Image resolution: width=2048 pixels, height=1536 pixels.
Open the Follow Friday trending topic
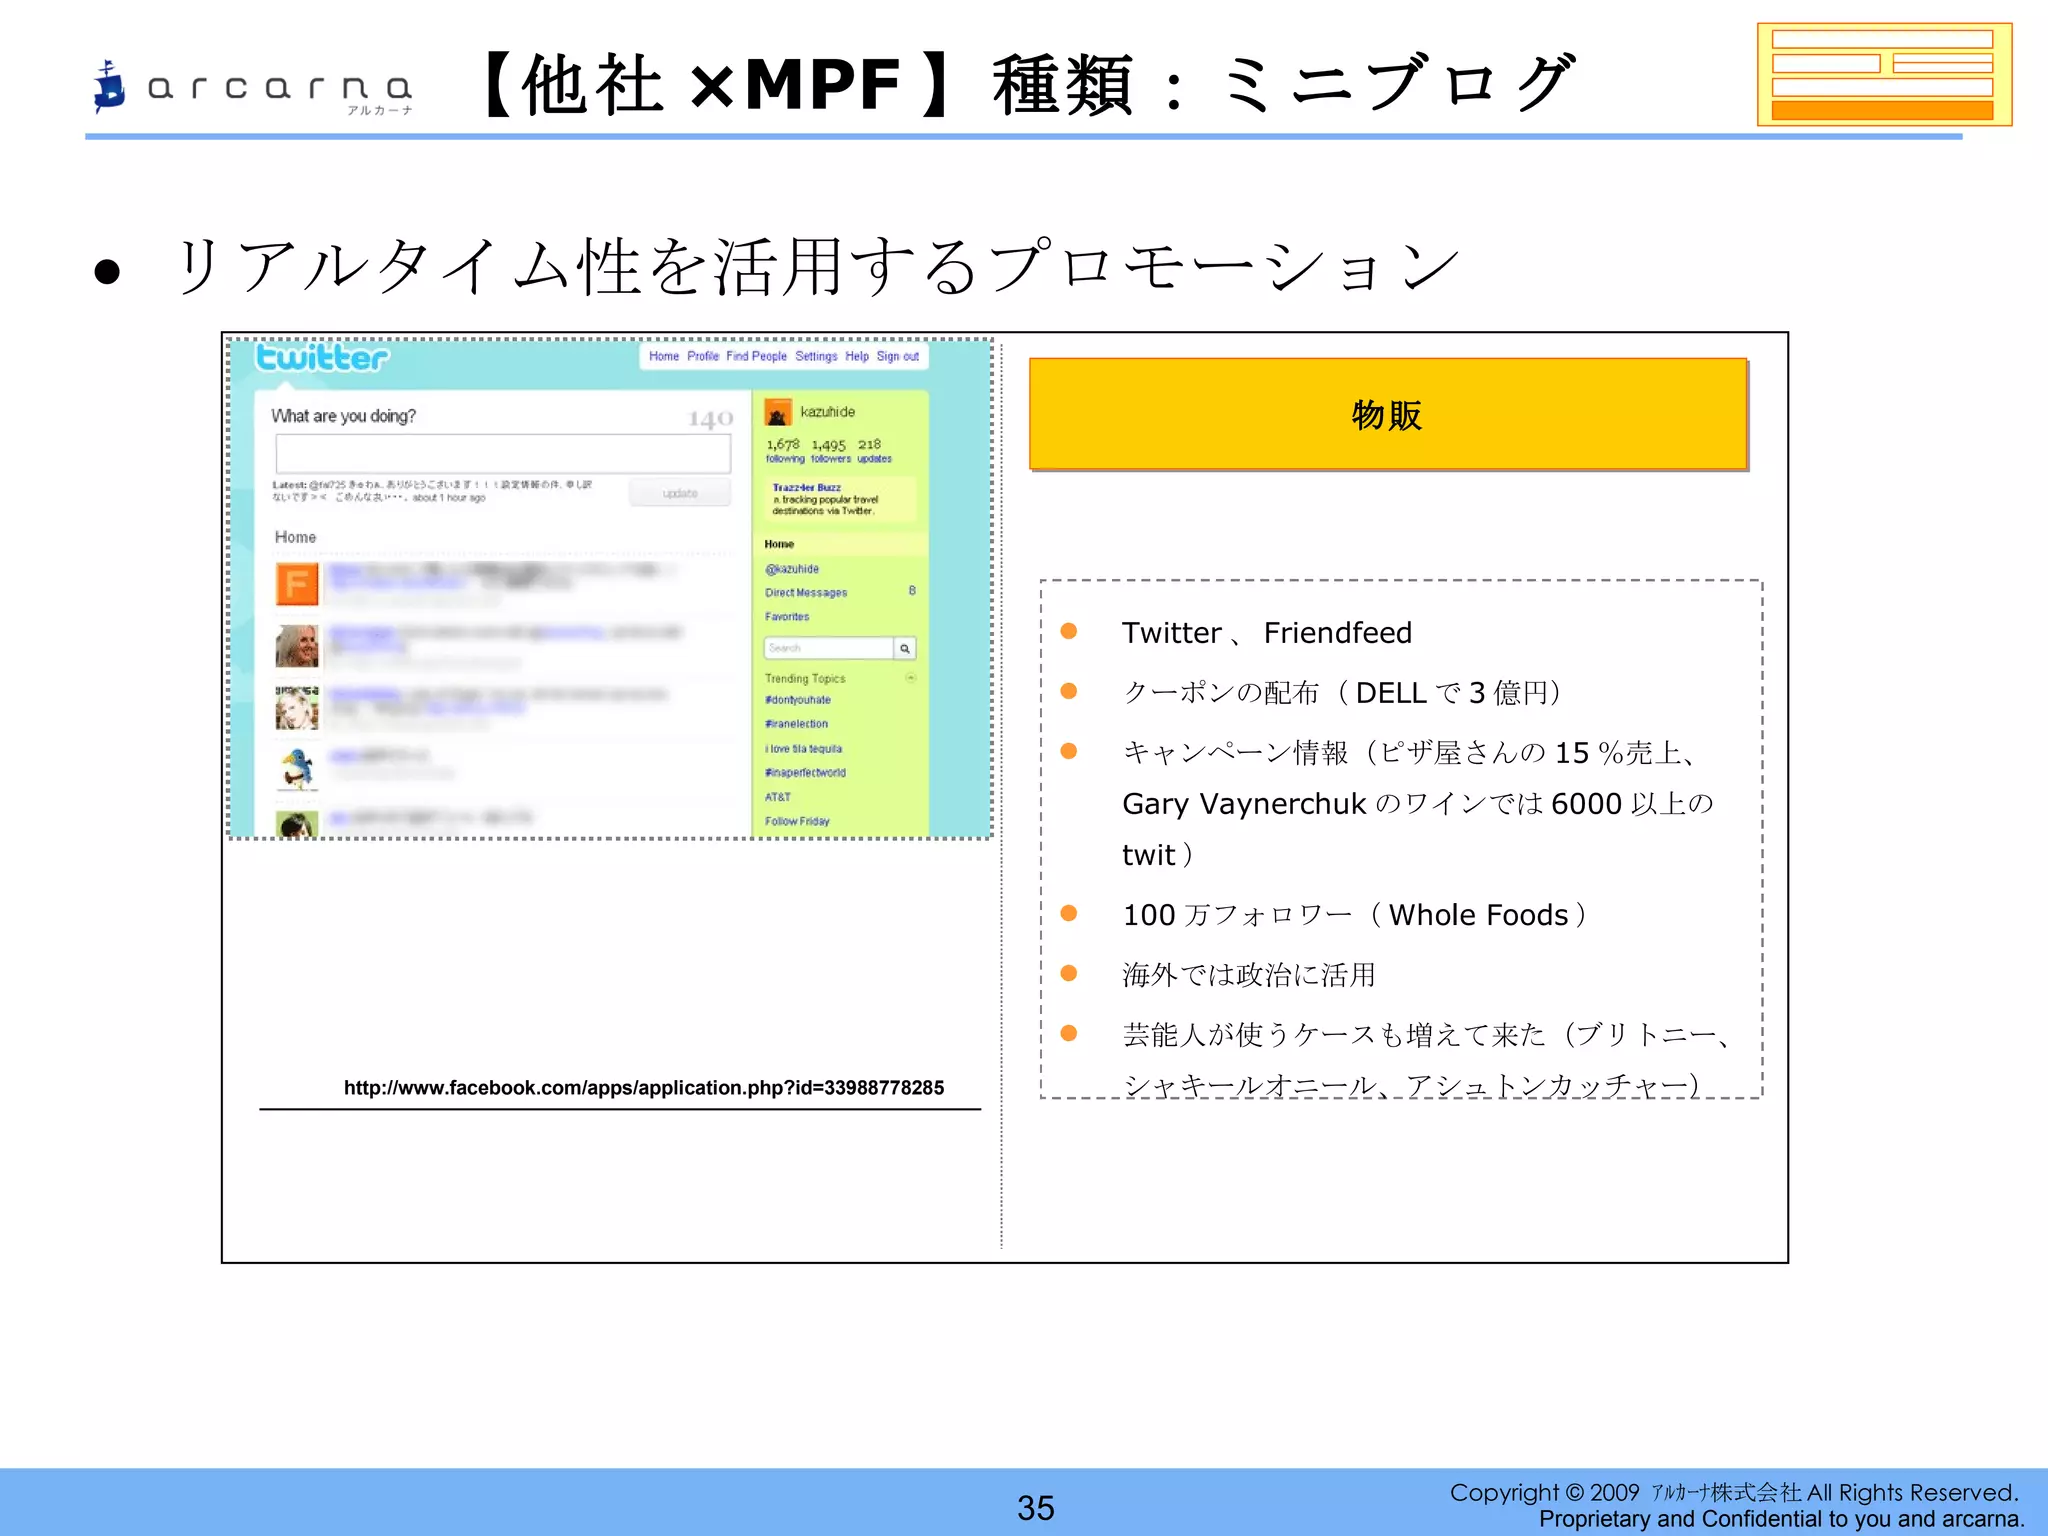797,821
